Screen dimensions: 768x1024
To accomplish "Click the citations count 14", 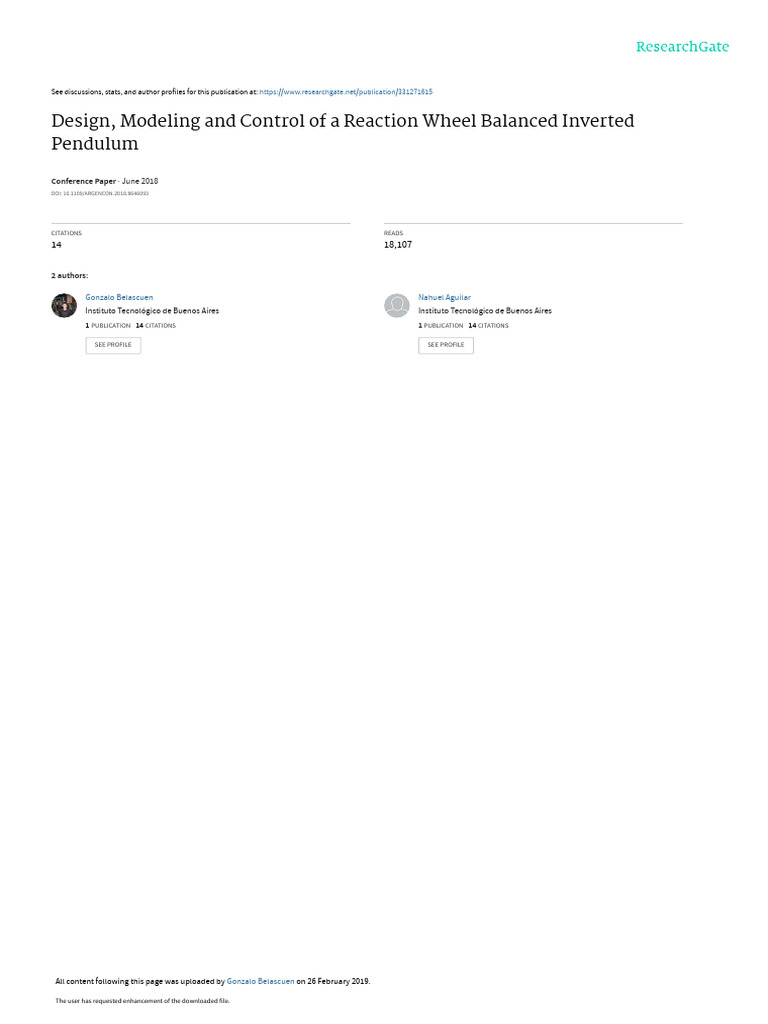I will [x=56, y=245].
